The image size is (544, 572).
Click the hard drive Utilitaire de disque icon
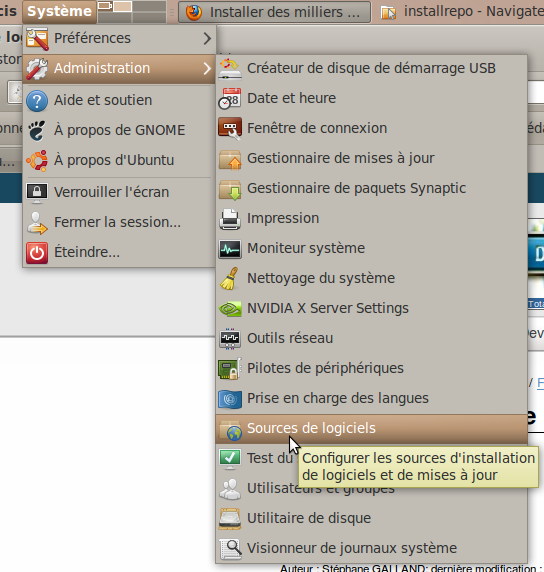point(230,519)
